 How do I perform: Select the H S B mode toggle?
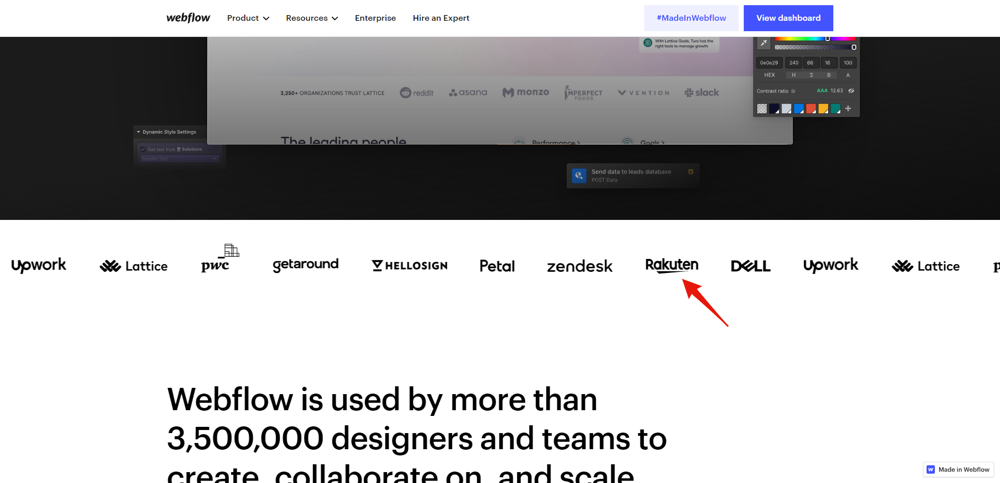coord(811,75)
